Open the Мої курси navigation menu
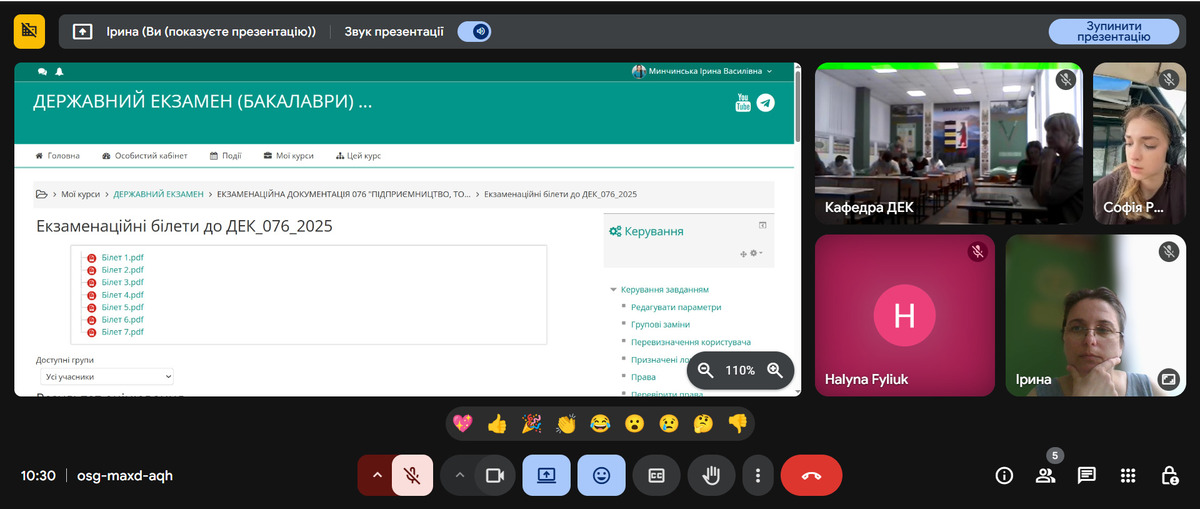Viewport: 1200px width, 509px height. [x=288, y=156]
